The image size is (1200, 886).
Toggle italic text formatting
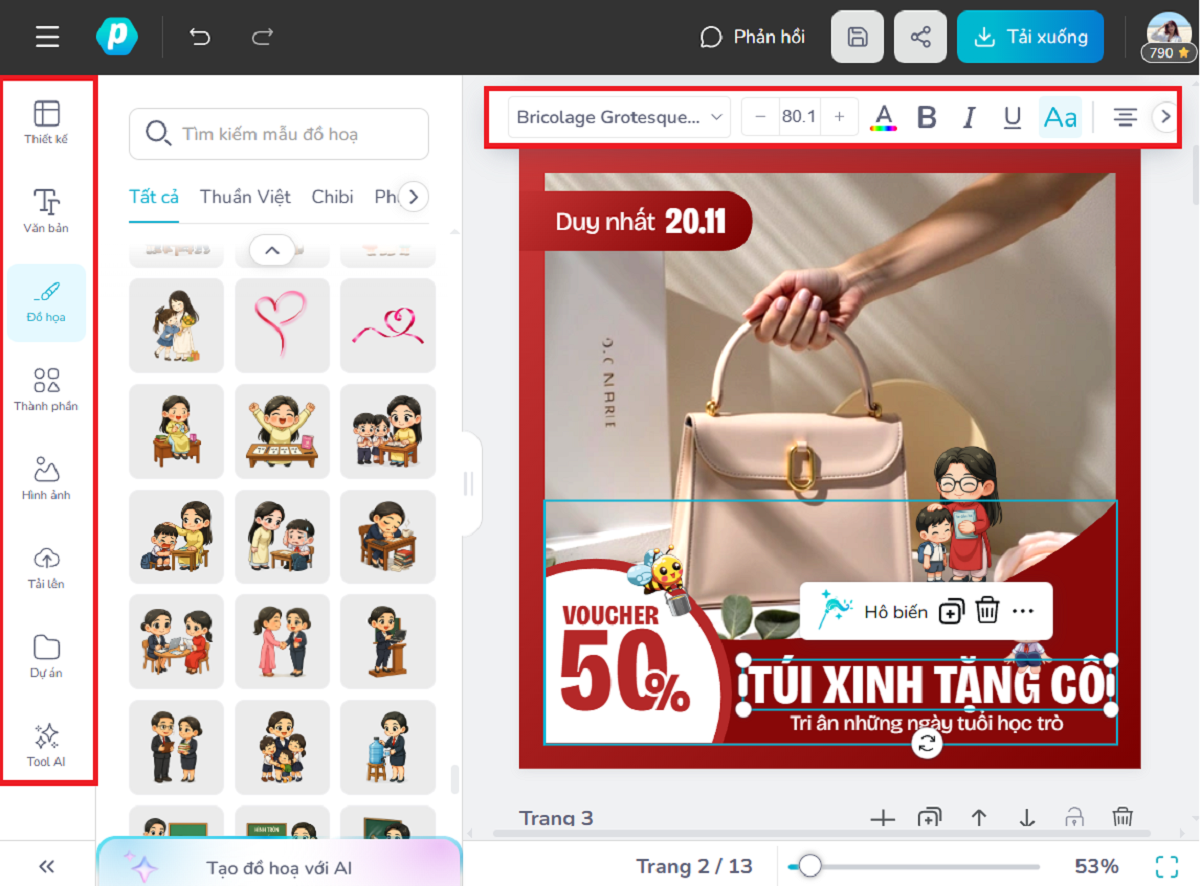968,117
